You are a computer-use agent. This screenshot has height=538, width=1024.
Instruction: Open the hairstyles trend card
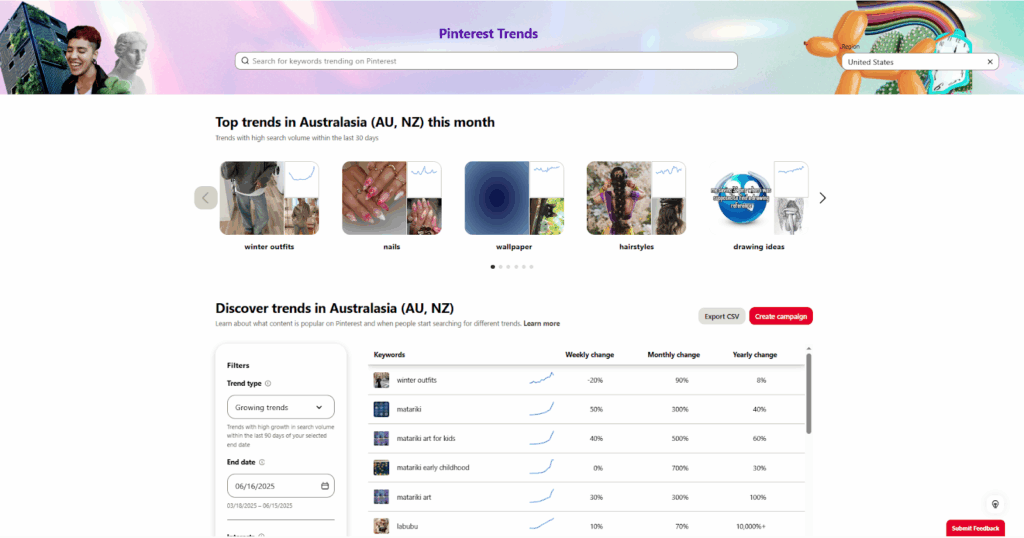tap(636, 206)
